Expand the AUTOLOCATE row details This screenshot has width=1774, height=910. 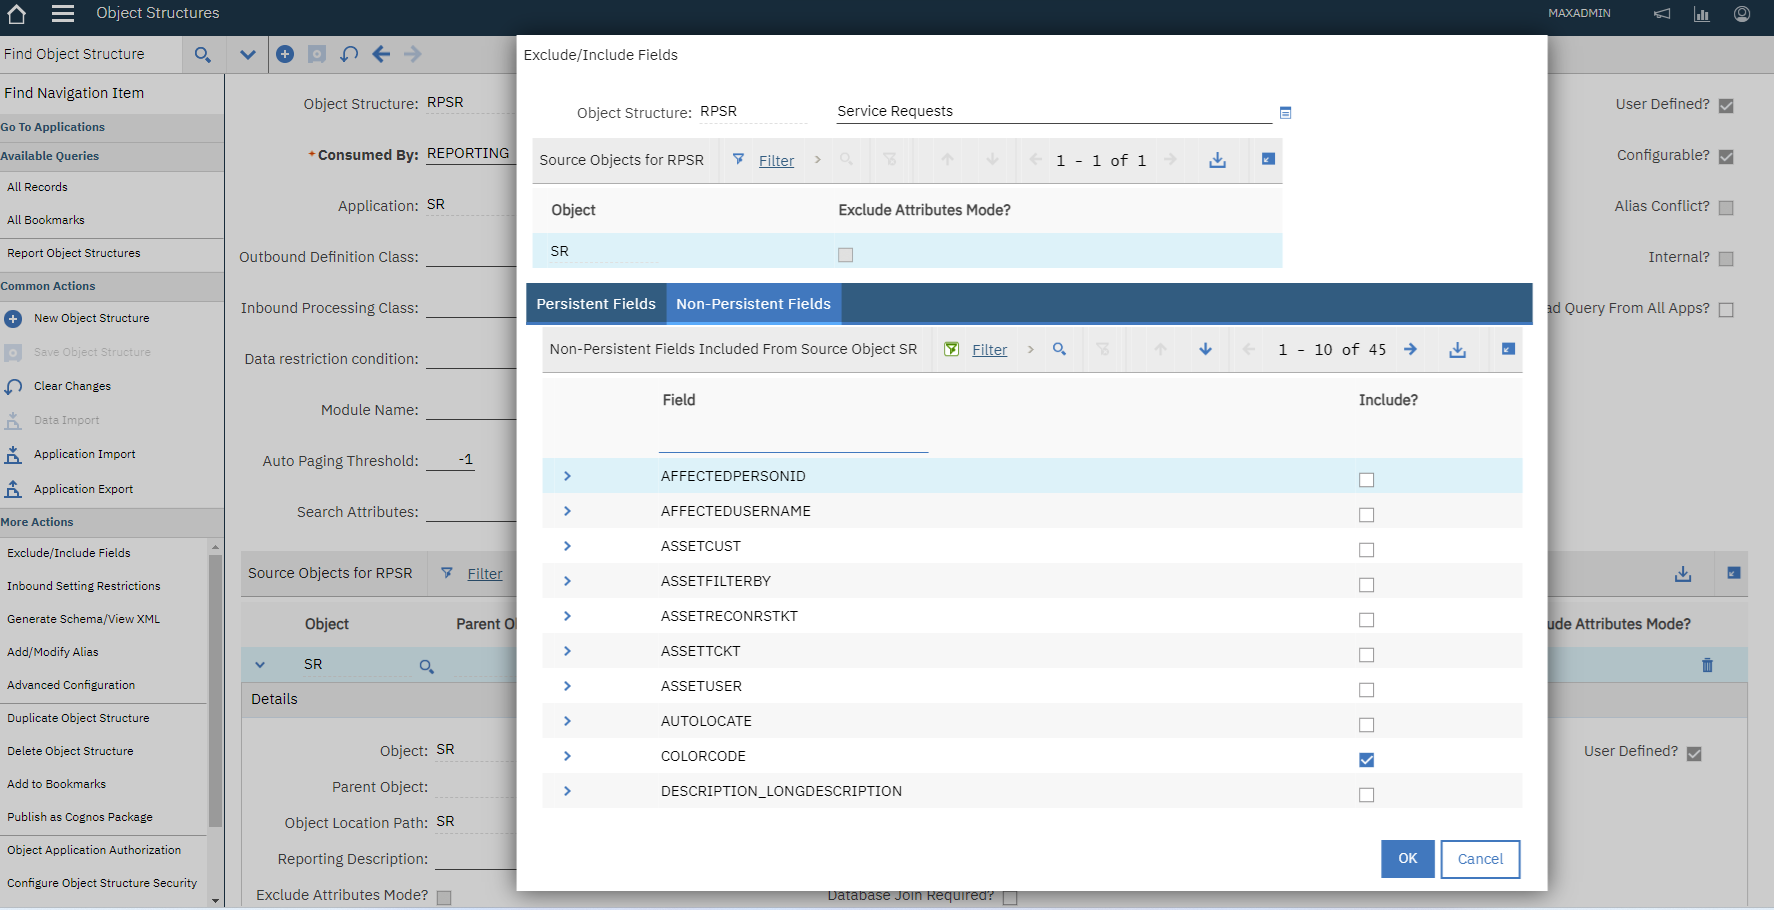pos(567,721)
